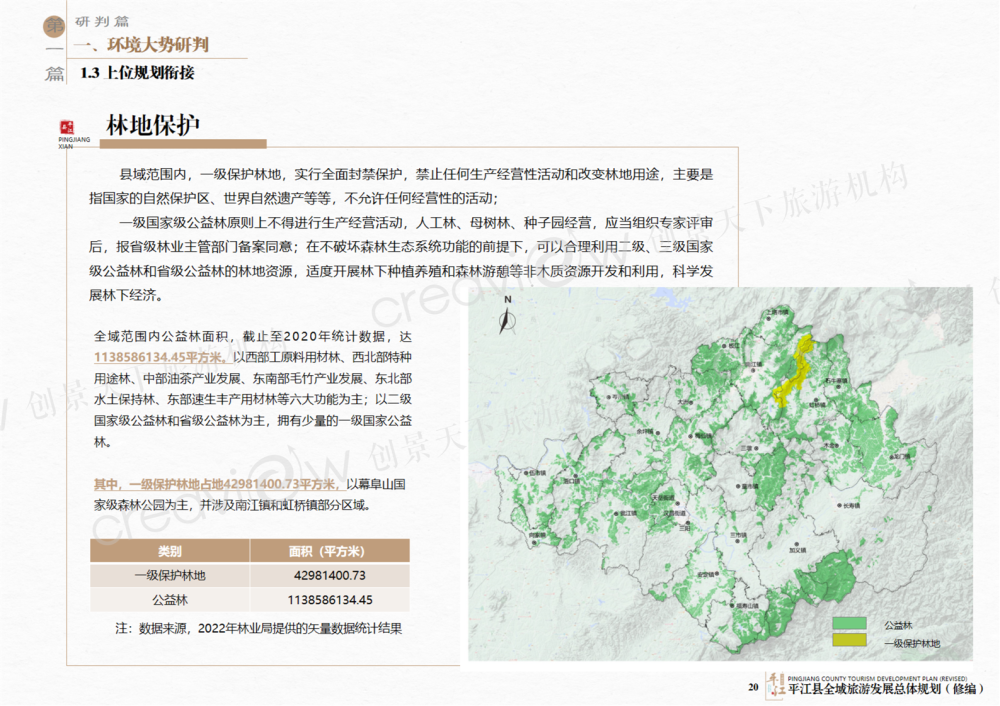Click the red Pingjiang Xian seal logo
Screen dimensions: 1000x706
pos(68,127)
